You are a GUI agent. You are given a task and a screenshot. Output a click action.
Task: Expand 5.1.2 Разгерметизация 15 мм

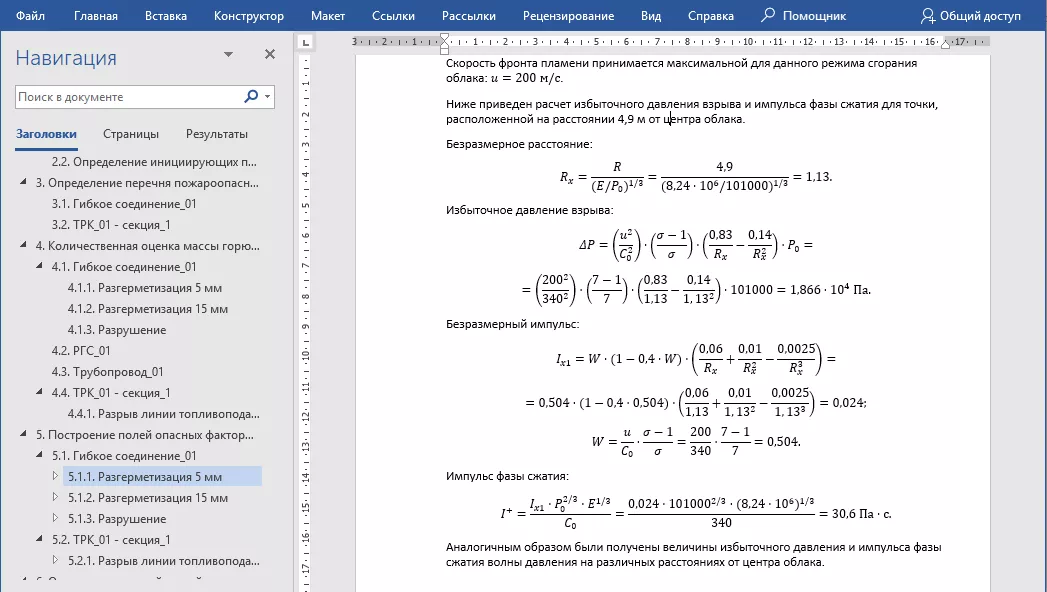[56, 497]
